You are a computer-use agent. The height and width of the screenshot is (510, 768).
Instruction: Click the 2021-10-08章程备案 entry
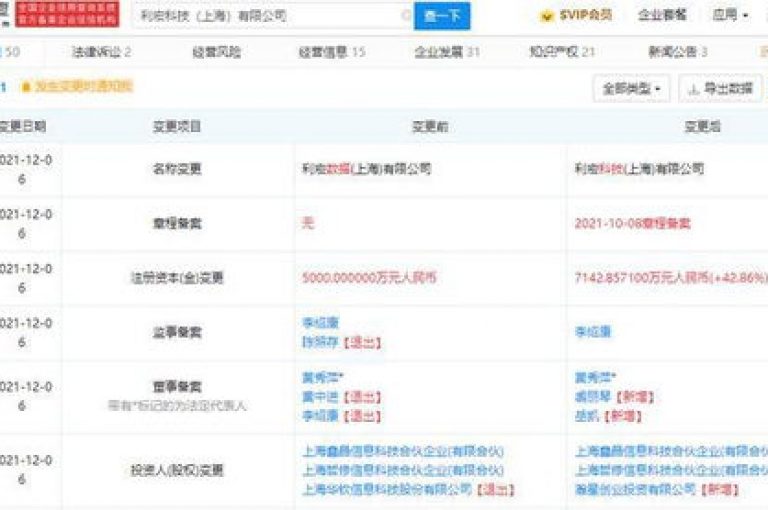(632, 223)
